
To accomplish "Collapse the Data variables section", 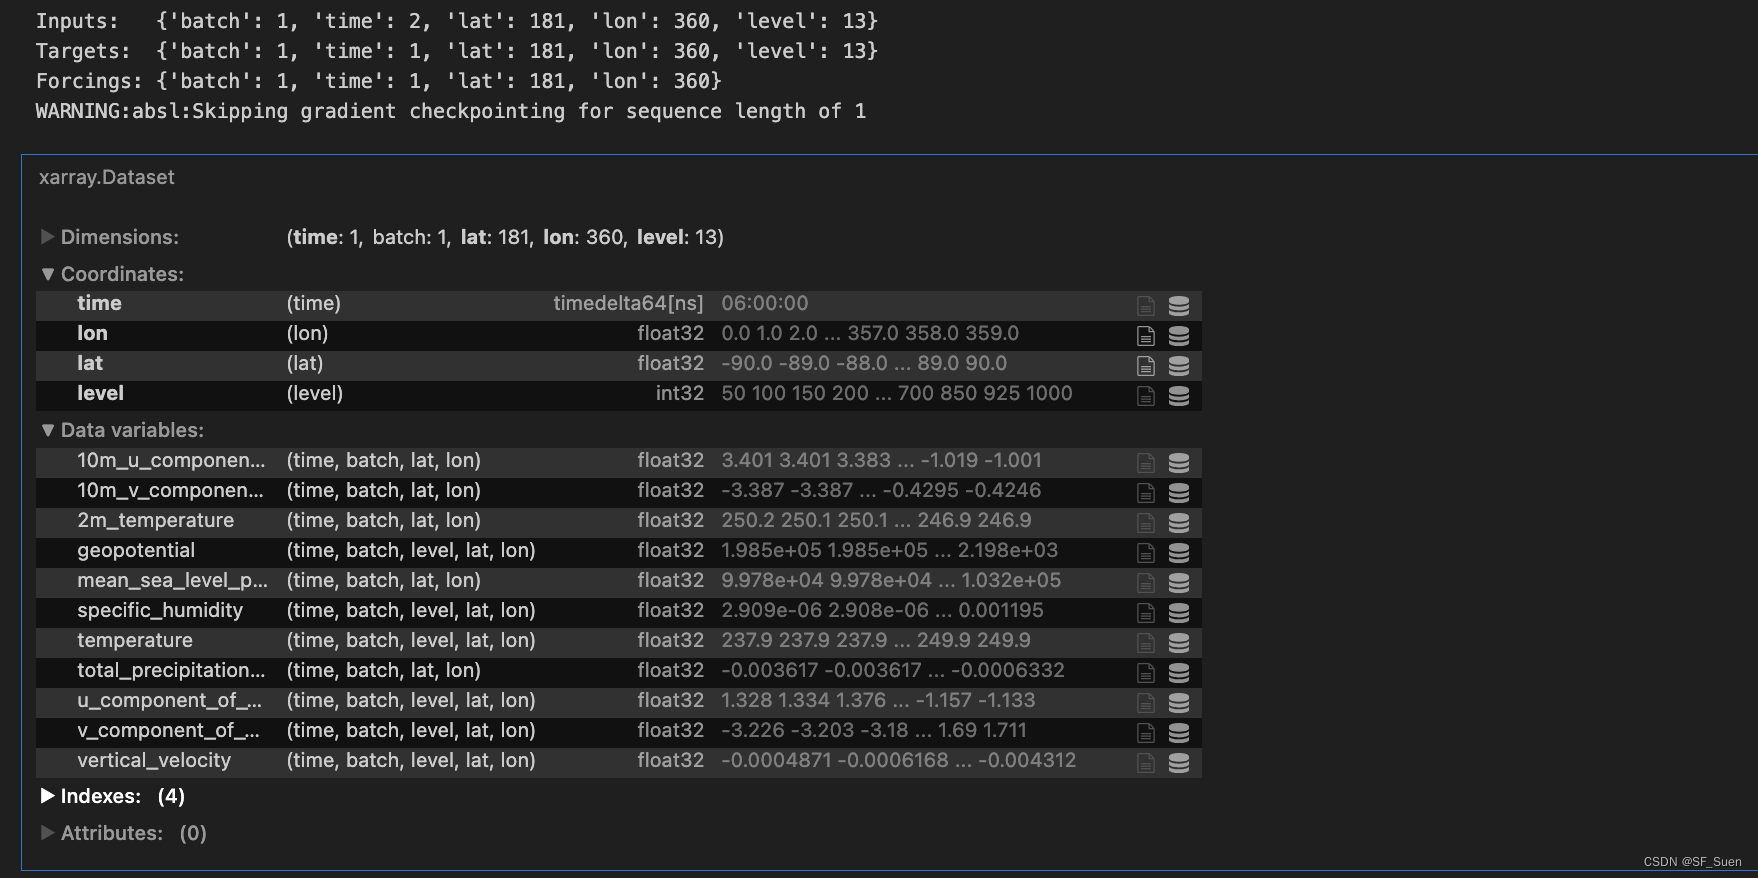I will click(x=122, y=430).
